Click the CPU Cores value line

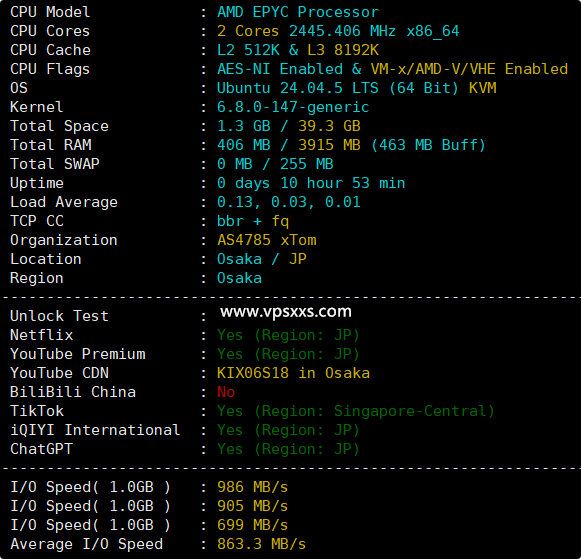[338, 31]
